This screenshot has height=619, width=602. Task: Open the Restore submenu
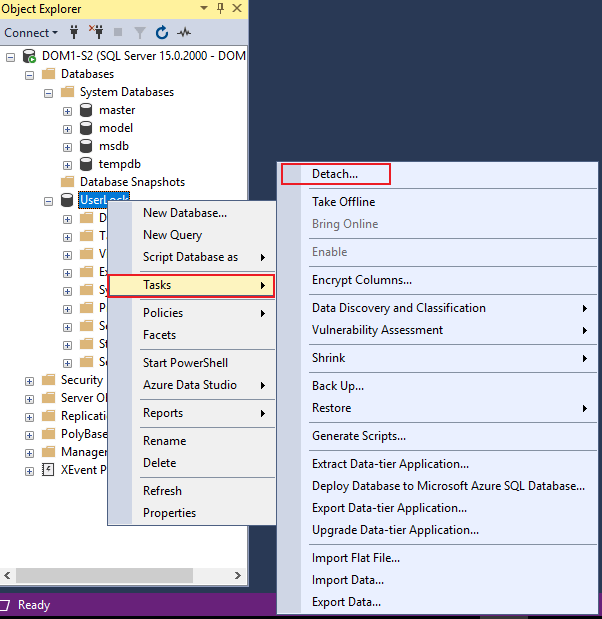pyautogui.click(x=437, y=408)
